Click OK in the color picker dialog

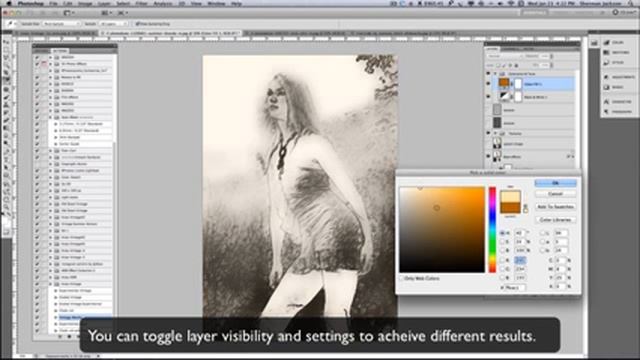[555, 183]
